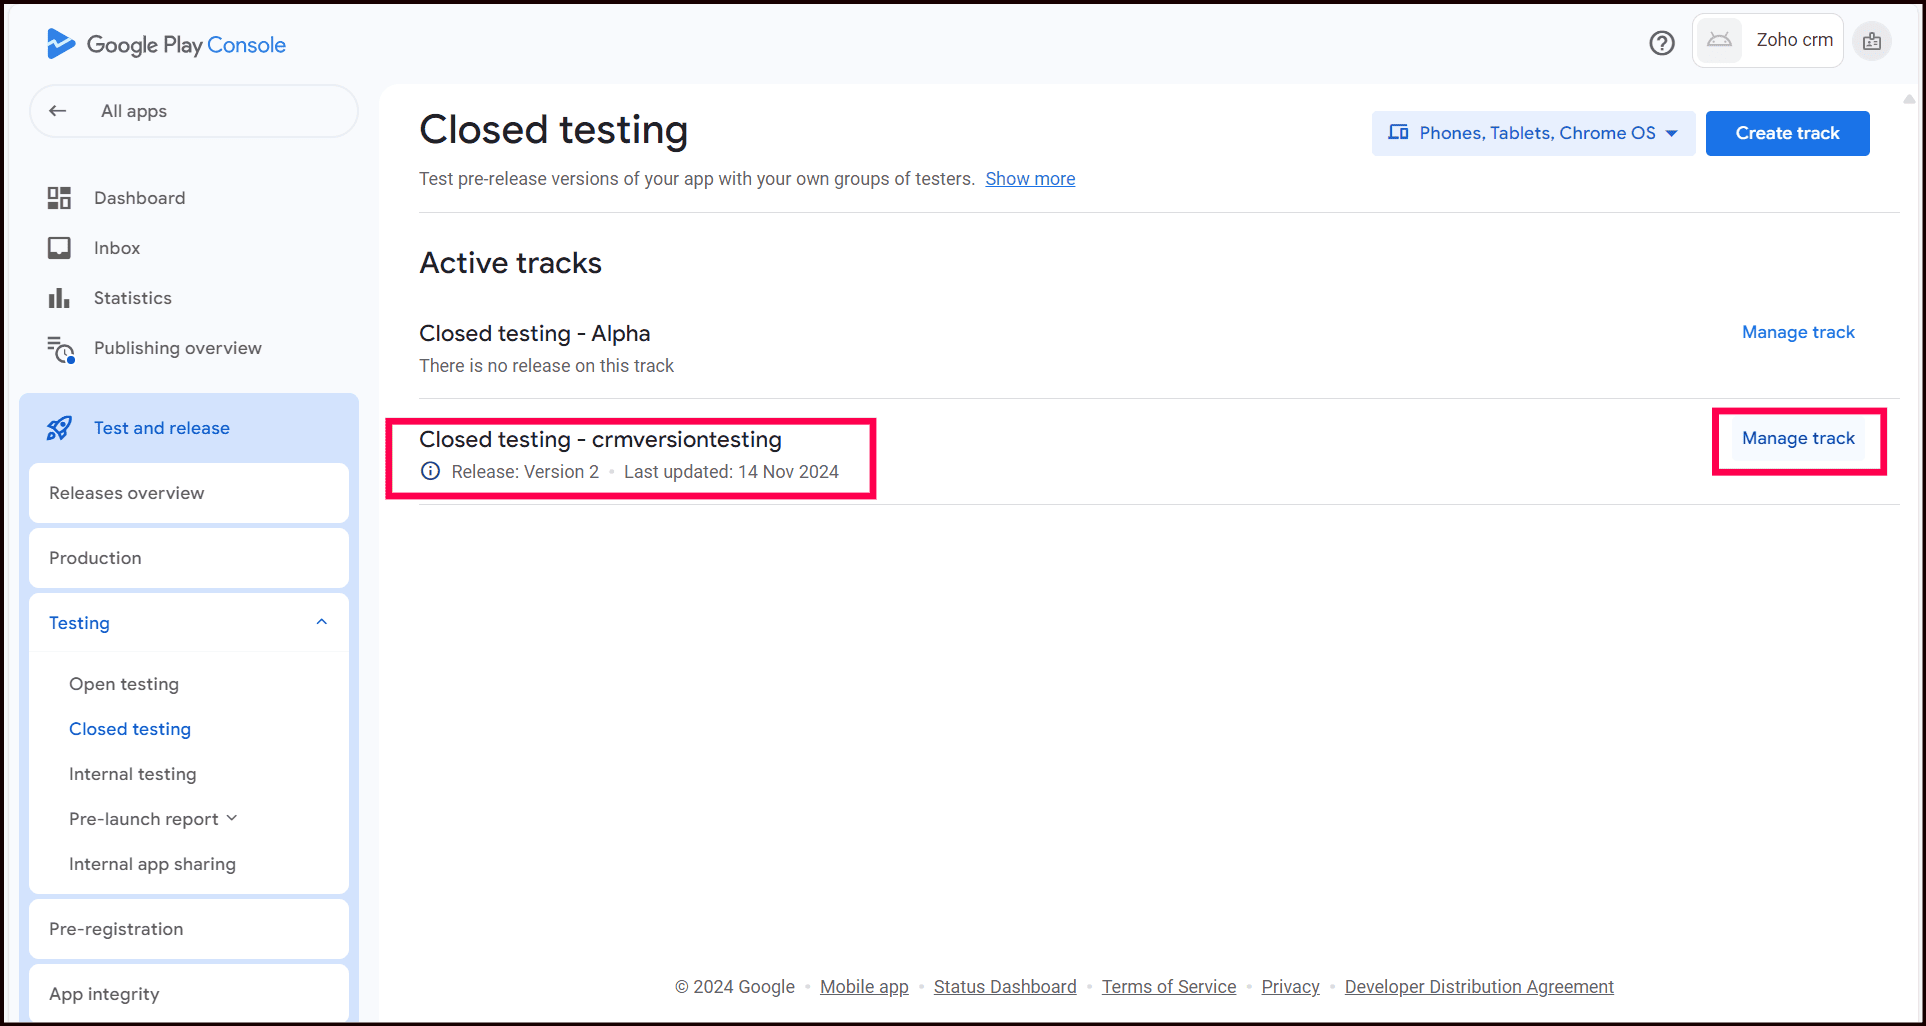Viewport: 1926px width, 1026px height.
Task: Click Manage track for crmversiontesting
Action: tap(1798, 438)
